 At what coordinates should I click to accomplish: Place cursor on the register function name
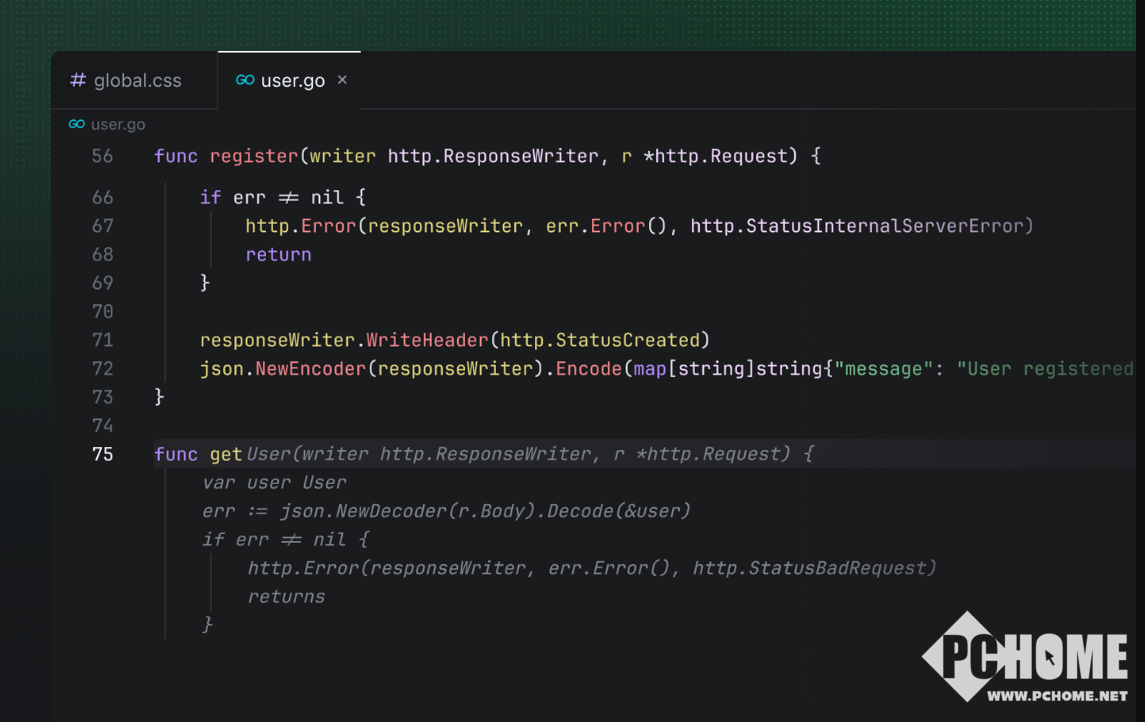tap(254, 156)
